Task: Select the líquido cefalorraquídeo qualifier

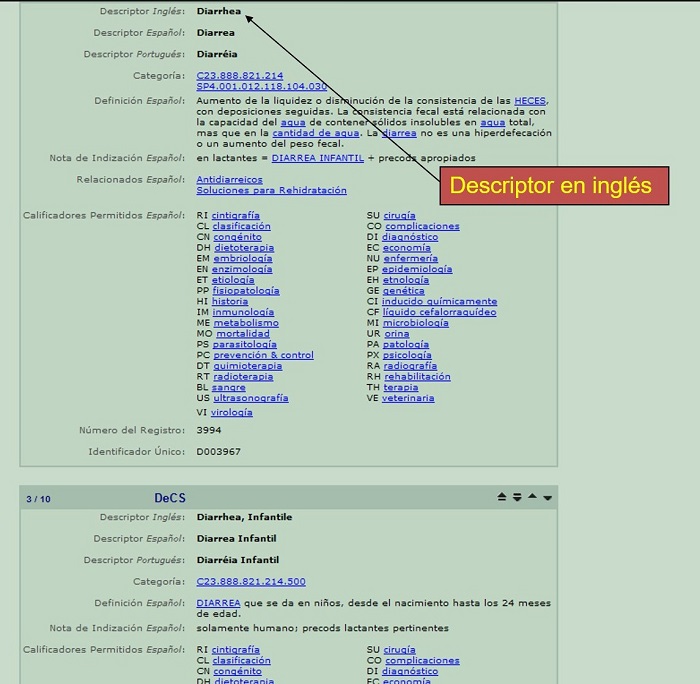Action: click(439, 312)
